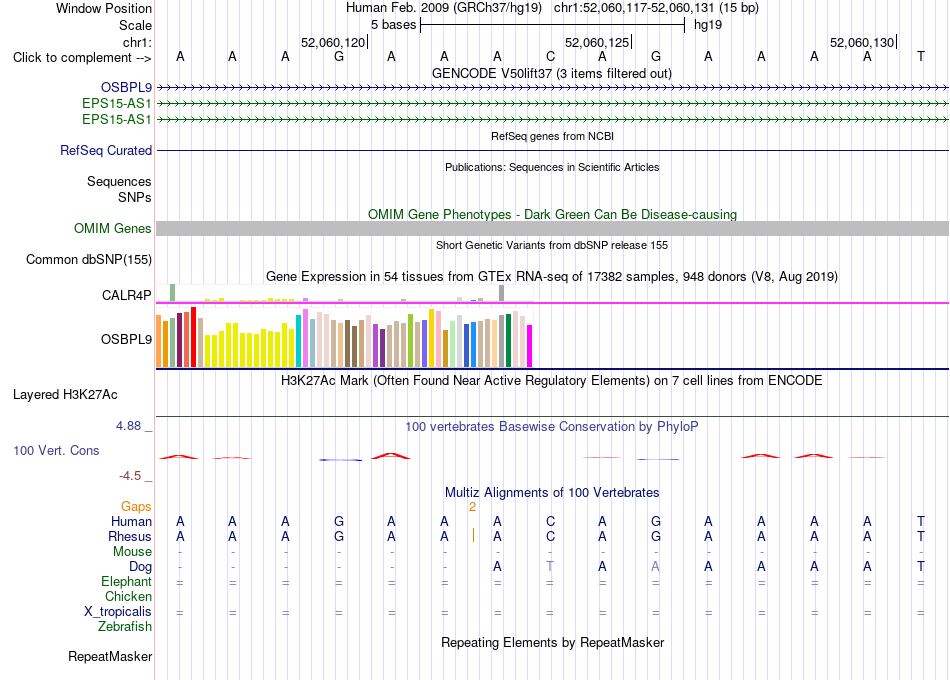Click the Common dbSNP(155) label

click(88, 259)
